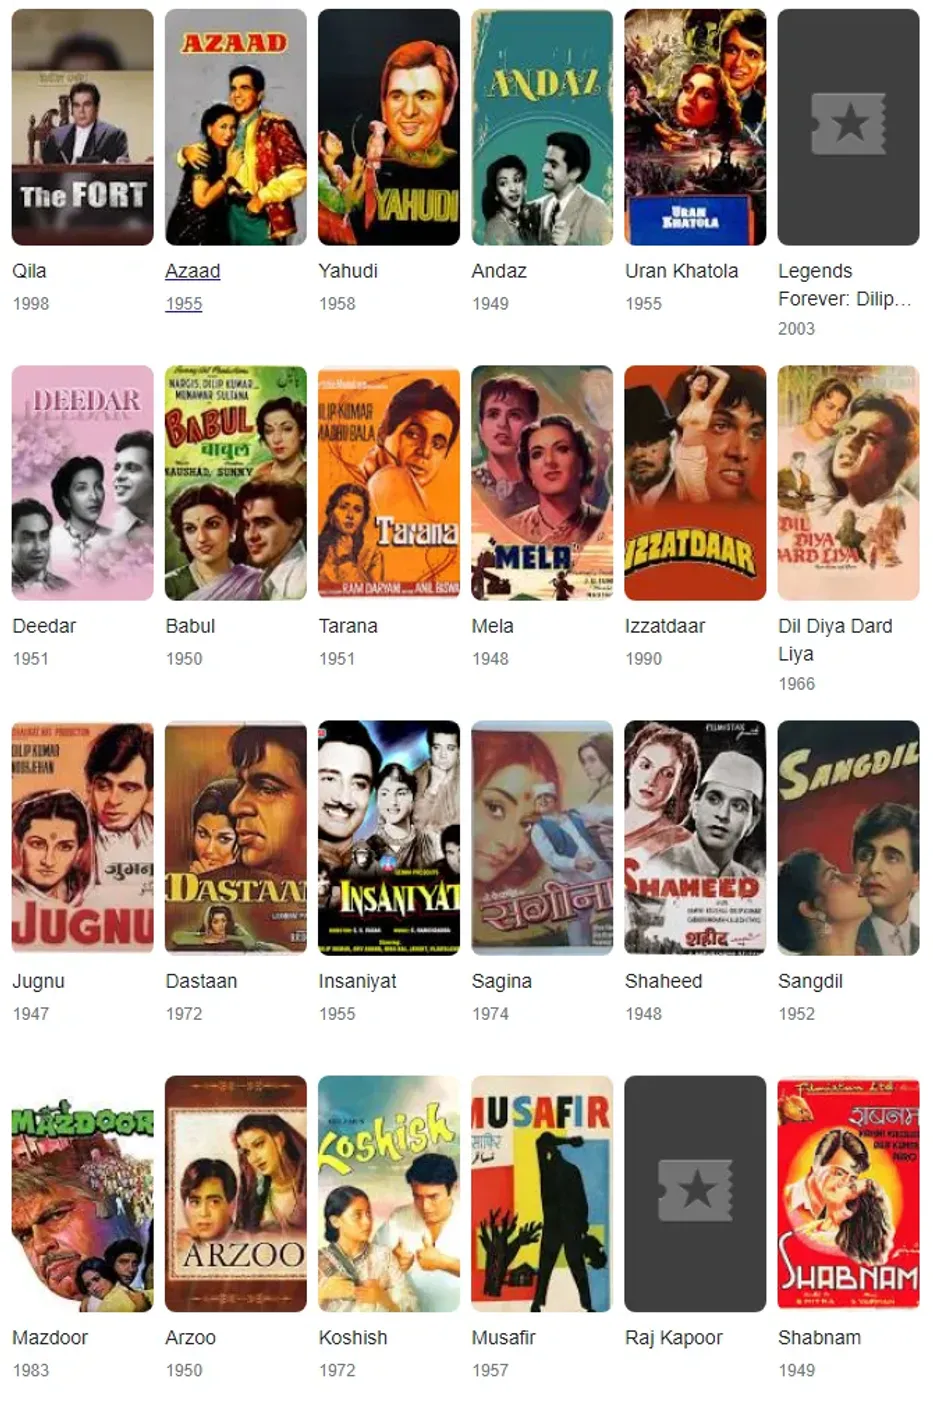Open the Andaz poster thumbnail

click(x=542, y=127)
